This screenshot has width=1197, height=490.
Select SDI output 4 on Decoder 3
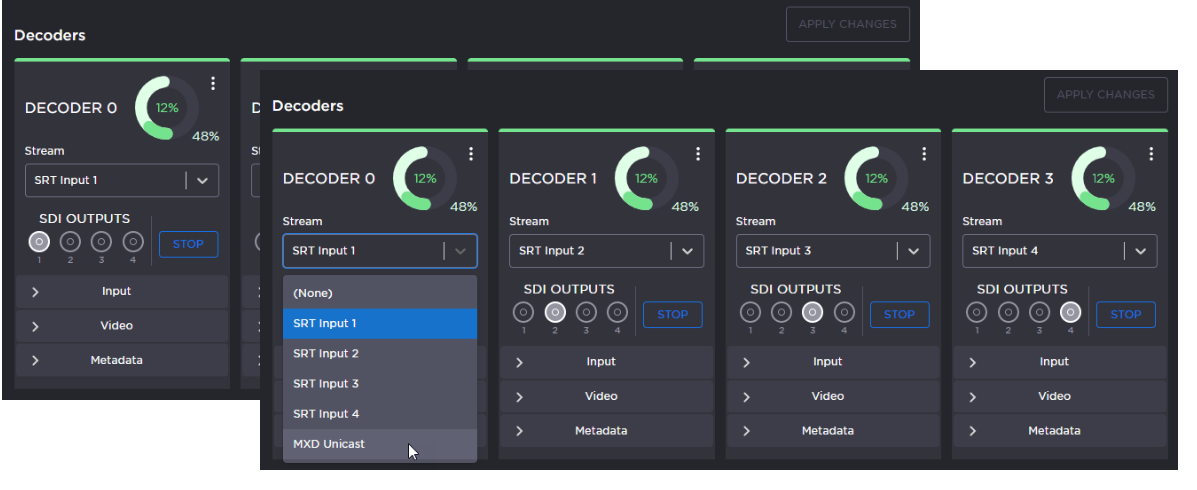pos(1070,312)
